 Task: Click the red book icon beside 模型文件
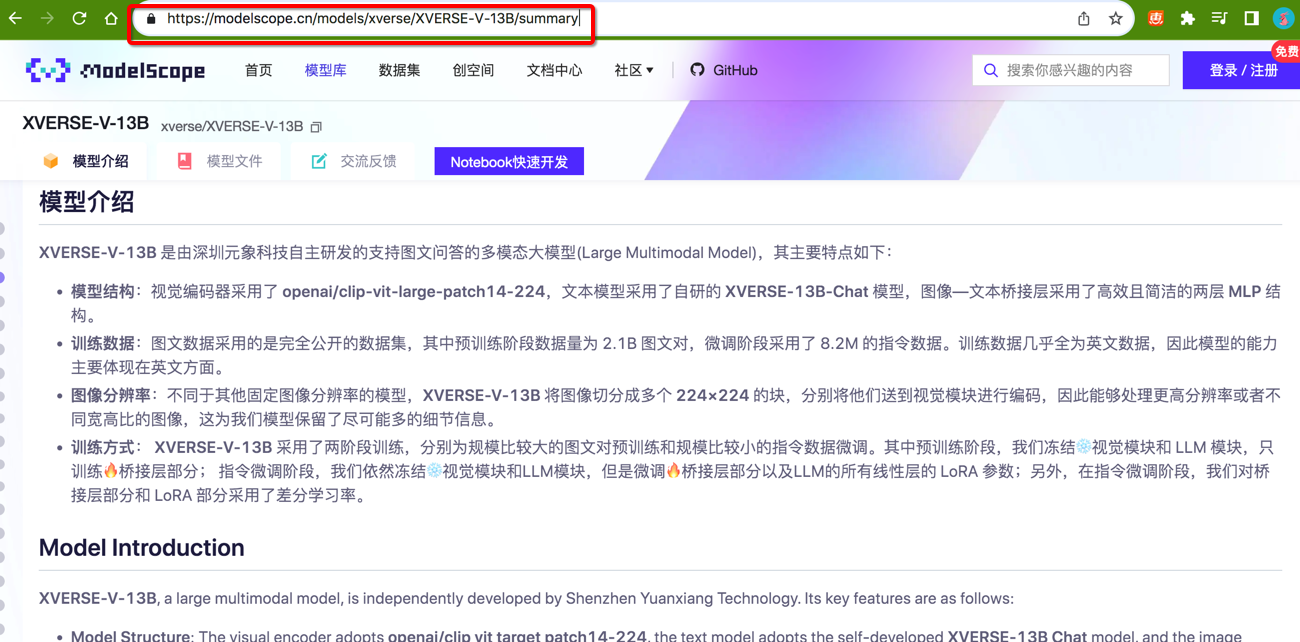[184, 161]
